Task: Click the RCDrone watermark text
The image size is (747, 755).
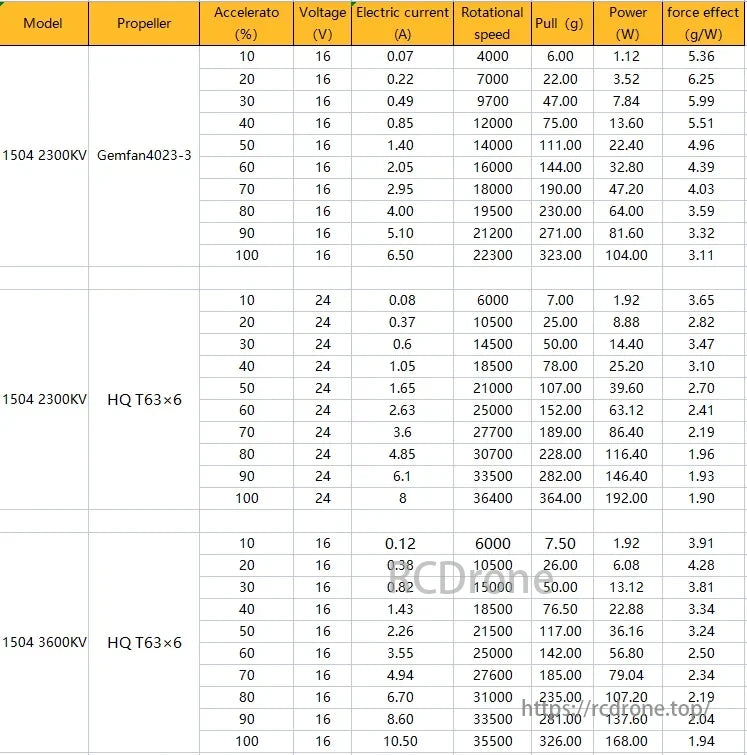Action: click(470, 579)
